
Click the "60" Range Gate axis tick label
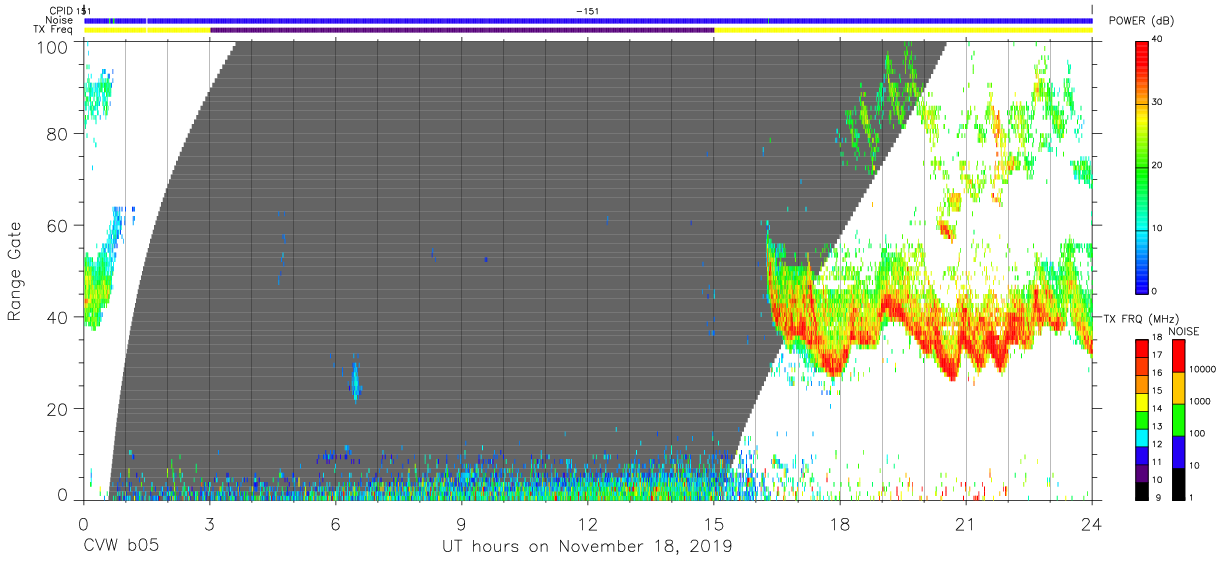pyautogui.click(x=57, y=226)
